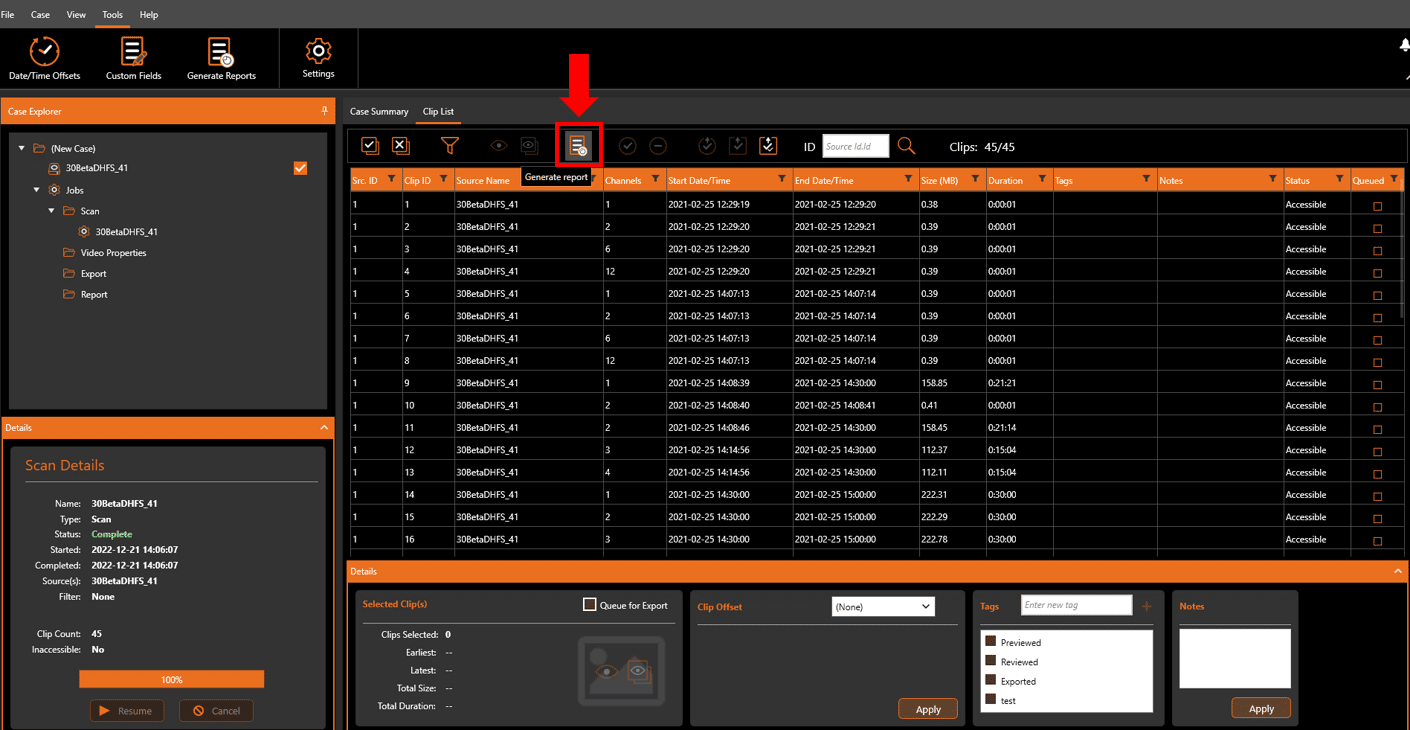Open the Help menu

point(149,15)
